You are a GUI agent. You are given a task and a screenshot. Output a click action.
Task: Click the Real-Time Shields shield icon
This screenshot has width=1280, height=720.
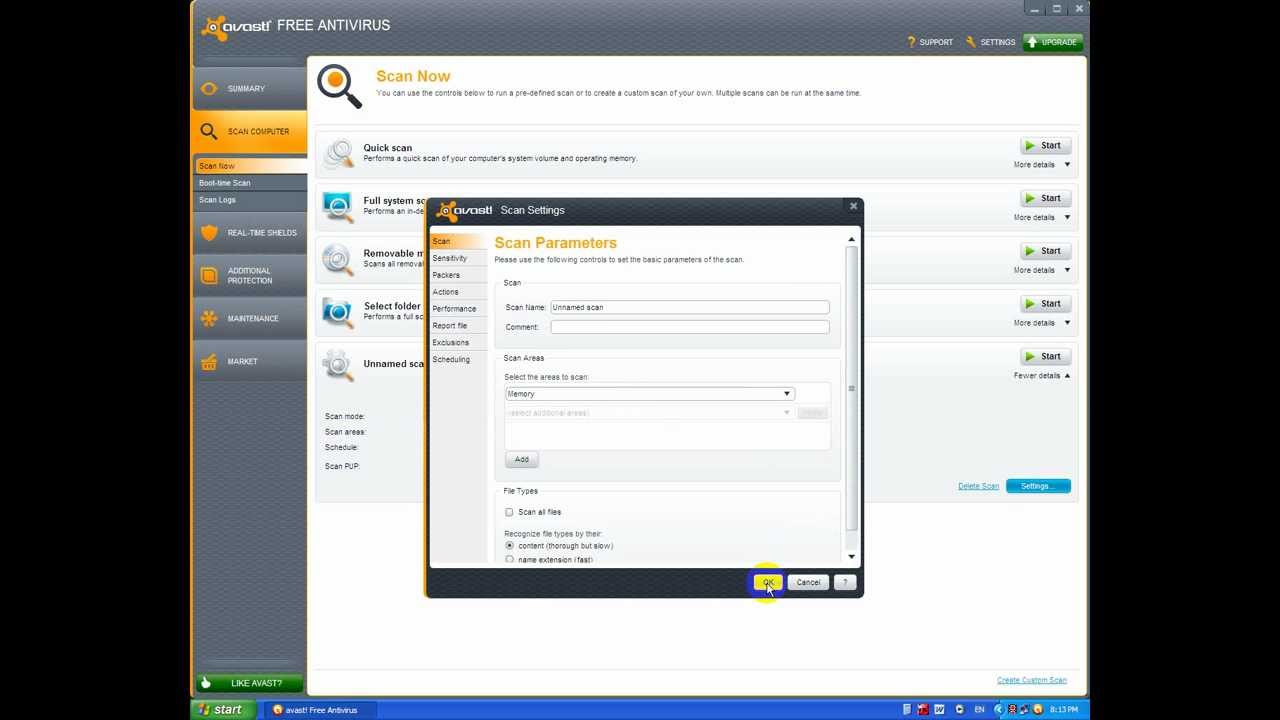(x=209, y=233)
